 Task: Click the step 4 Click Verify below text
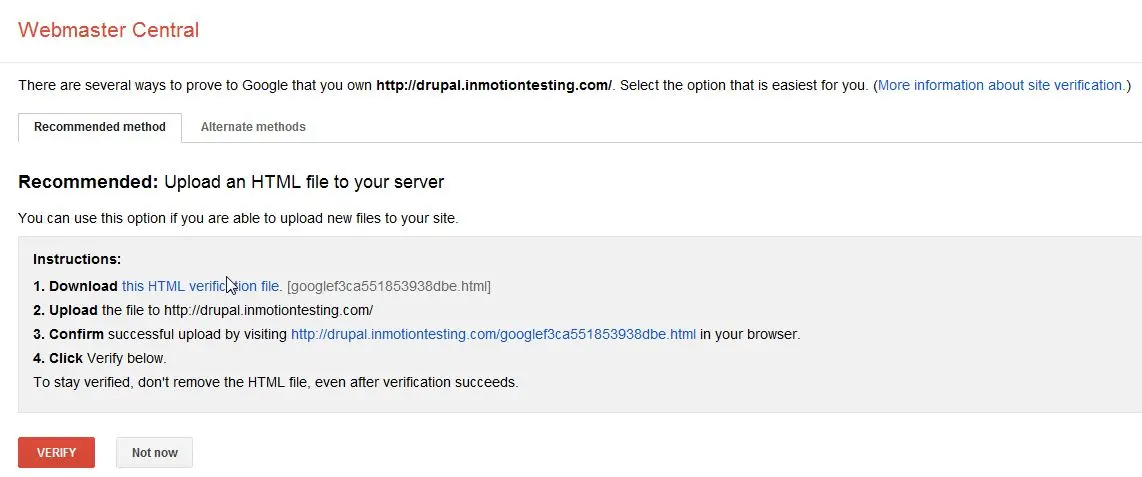(x=100, y=358)
